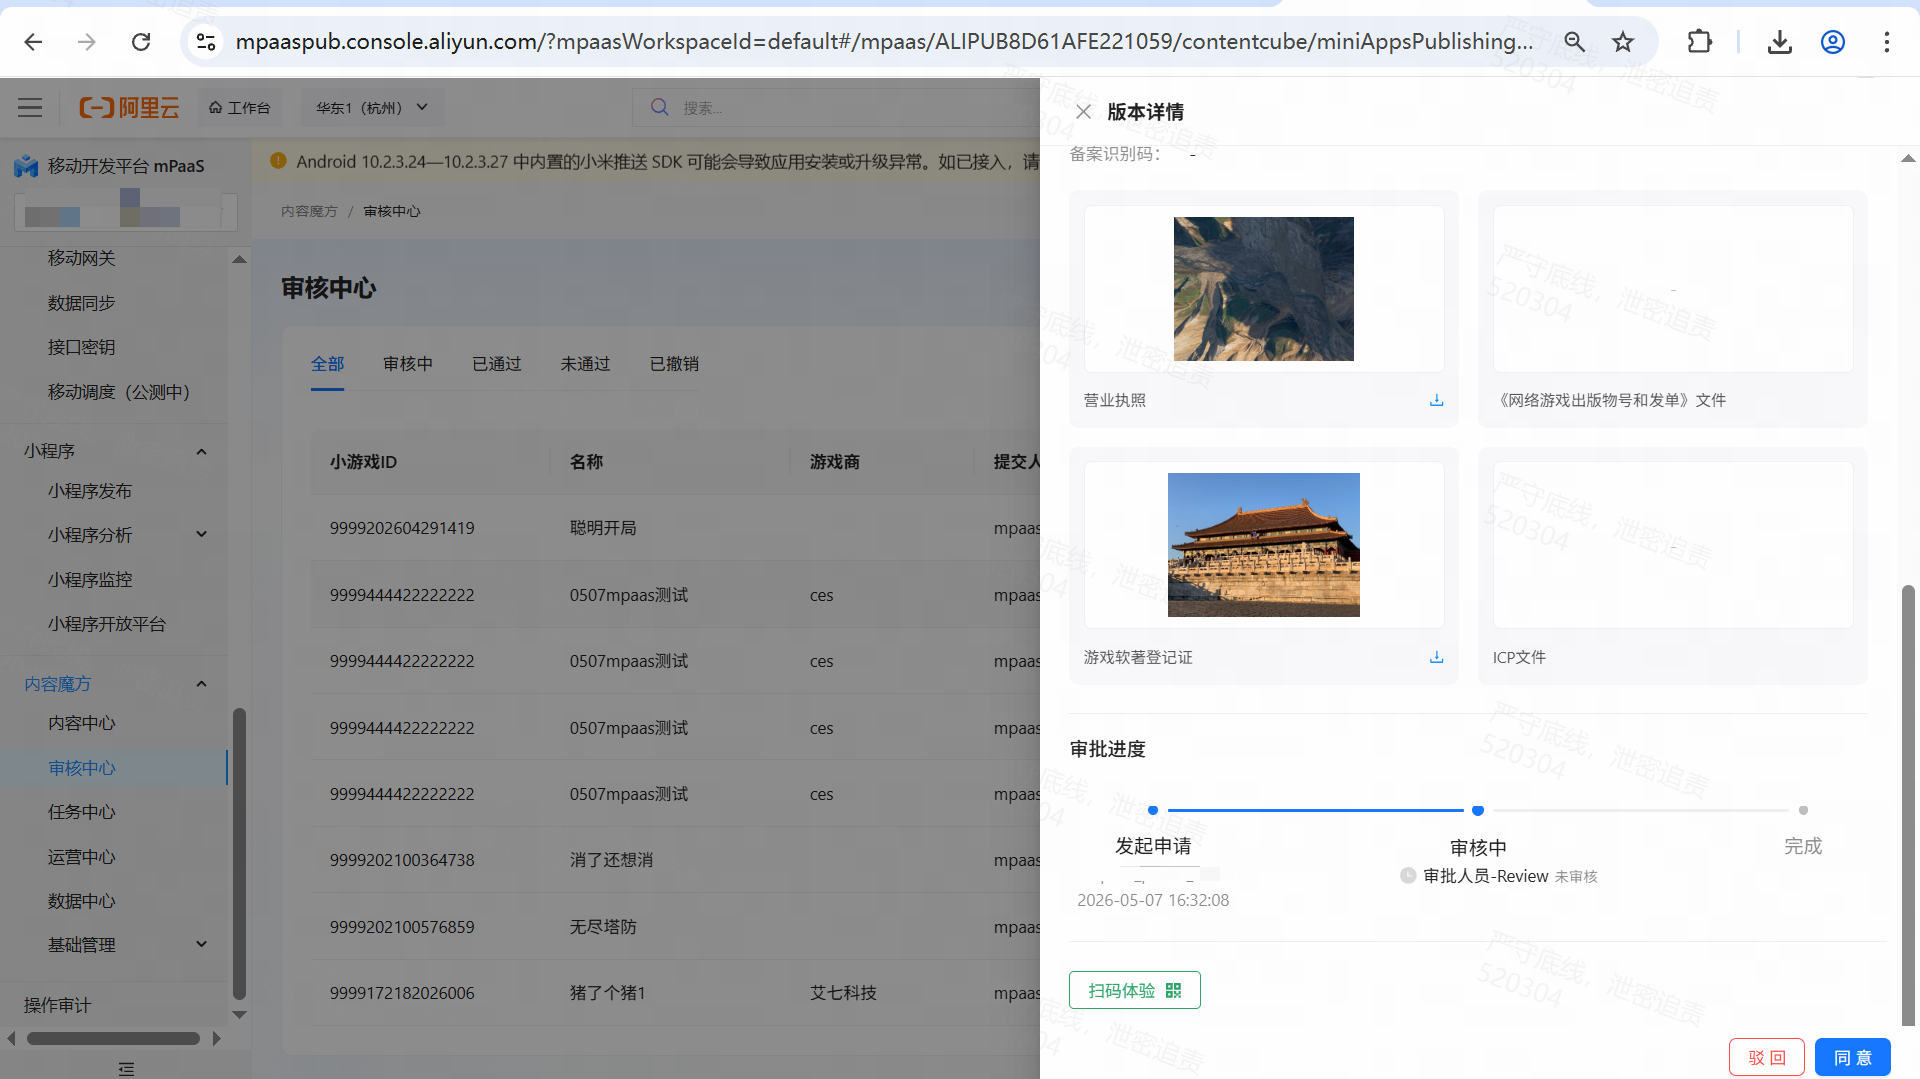Click the 消了还想消 row name
The height and width of the screenshot is (1079, 1920).
(611, 860)
